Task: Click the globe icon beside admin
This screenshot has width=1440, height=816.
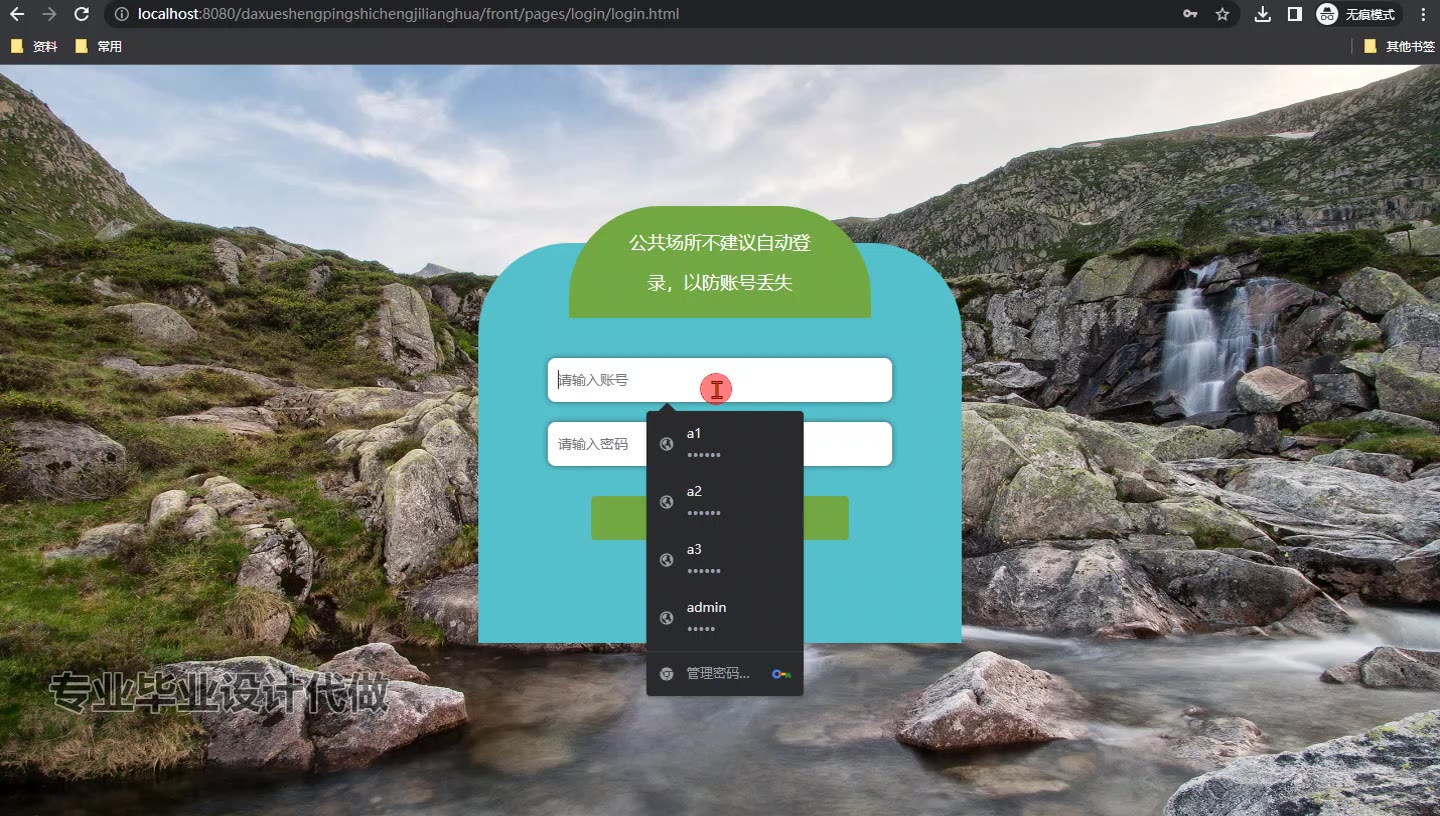Action: 667,618
